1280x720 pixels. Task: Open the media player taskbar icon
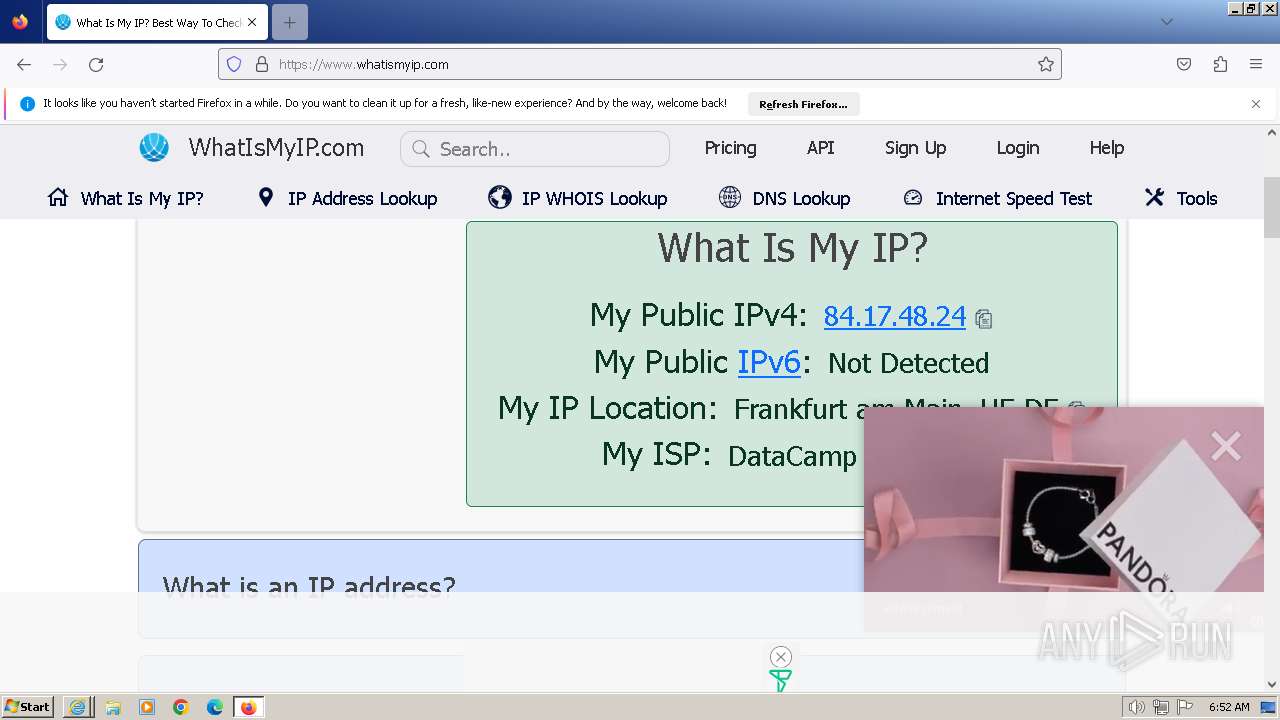point(147,707)
